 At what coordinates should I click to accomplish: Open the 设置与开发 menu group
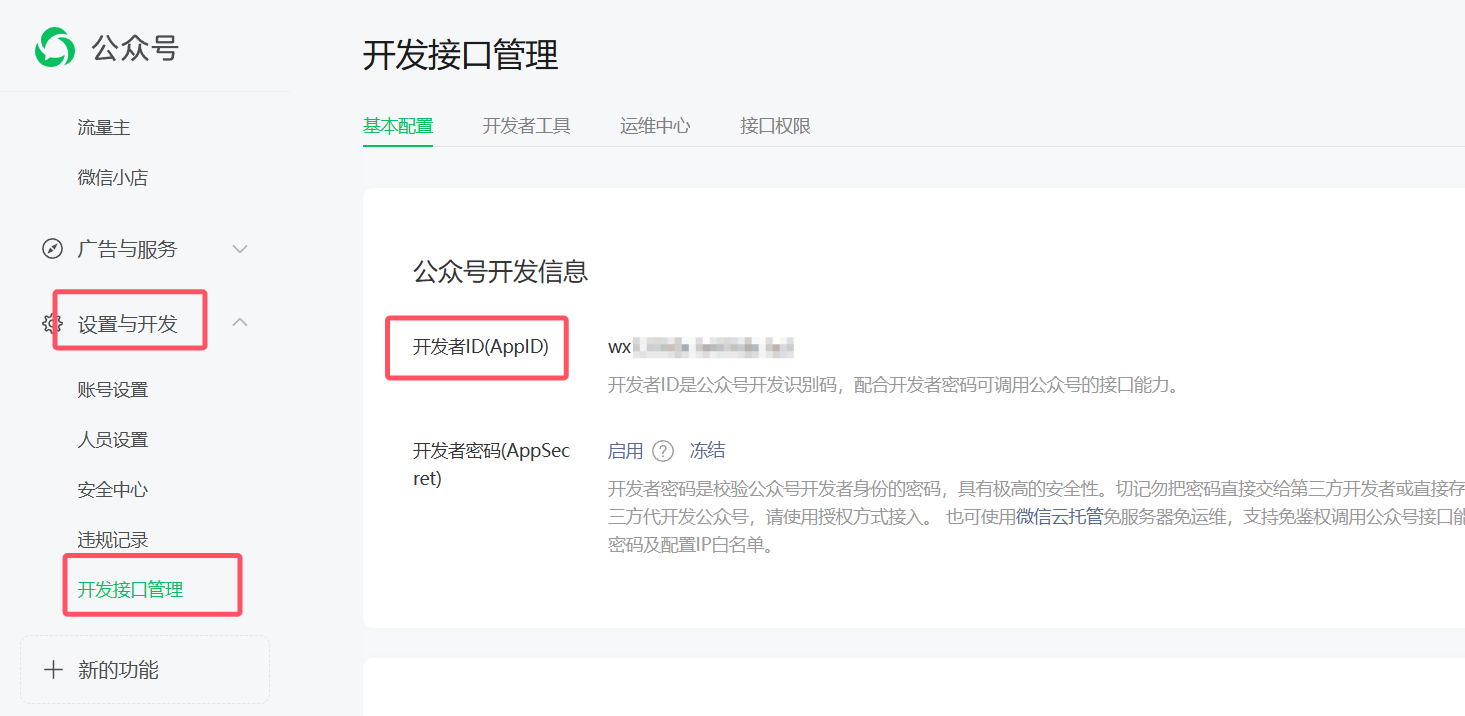(x=127, y=324)
